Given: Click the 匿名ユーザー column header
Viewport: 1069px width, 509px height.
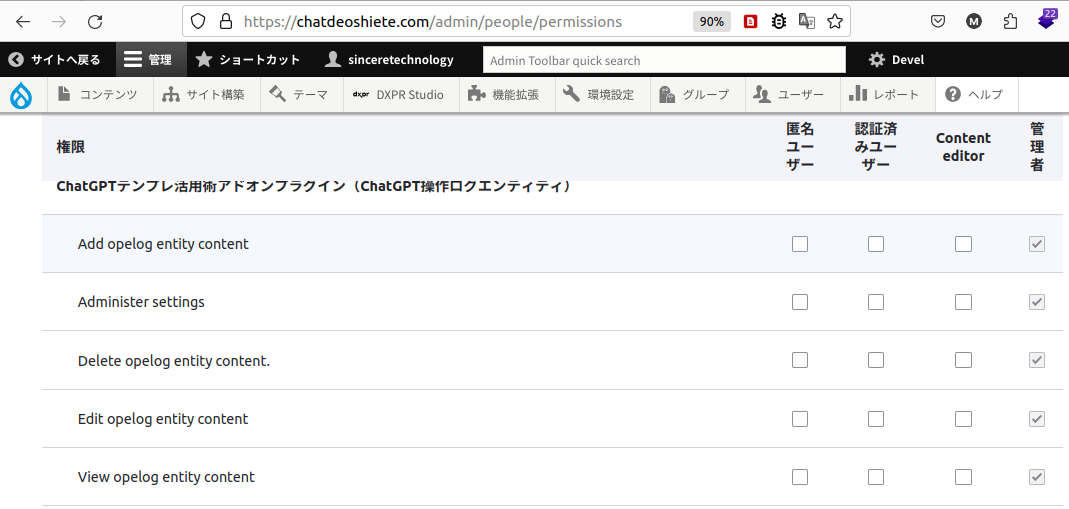Looking at the screenshot, I should pos(800,147).
